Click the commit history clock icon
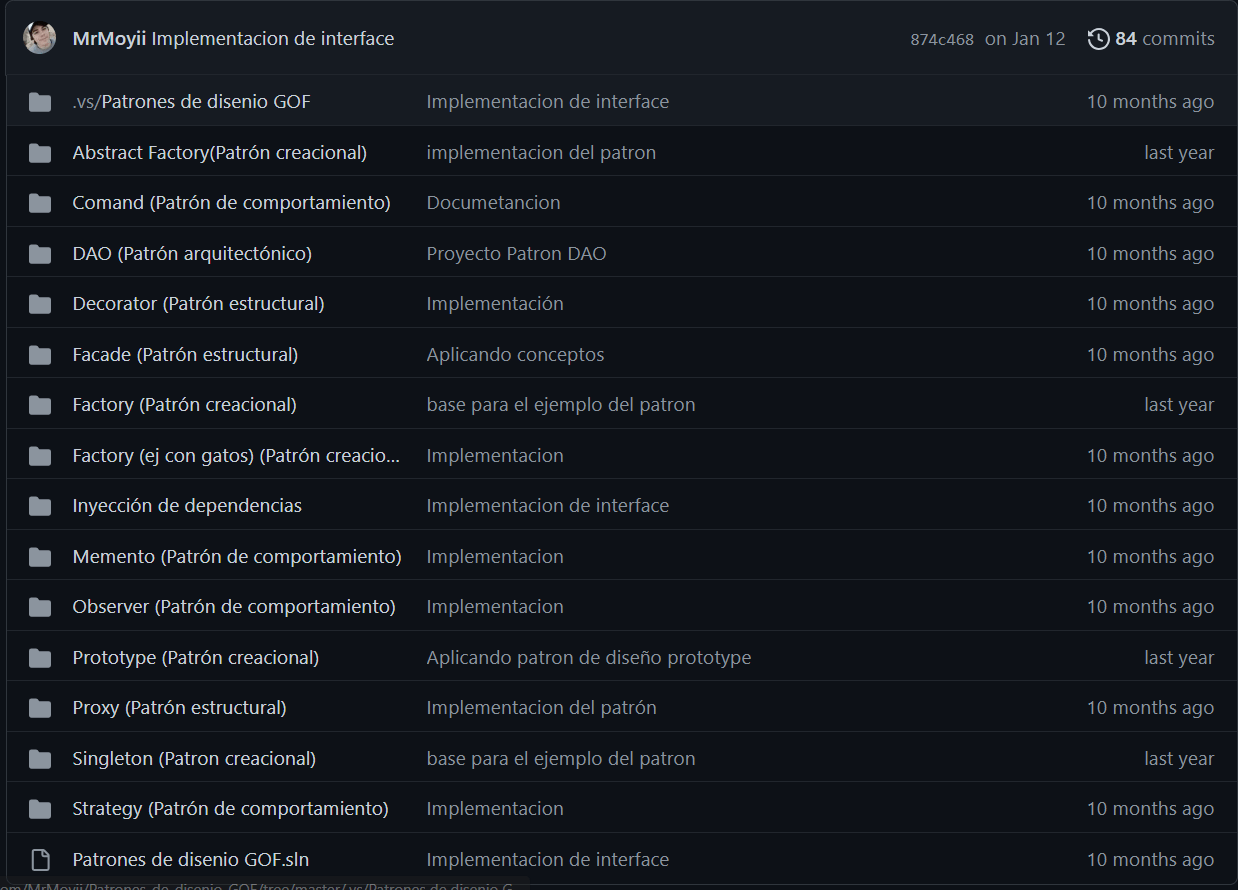The height and width of the screenshot is (890, 1238). (1098, 39)
